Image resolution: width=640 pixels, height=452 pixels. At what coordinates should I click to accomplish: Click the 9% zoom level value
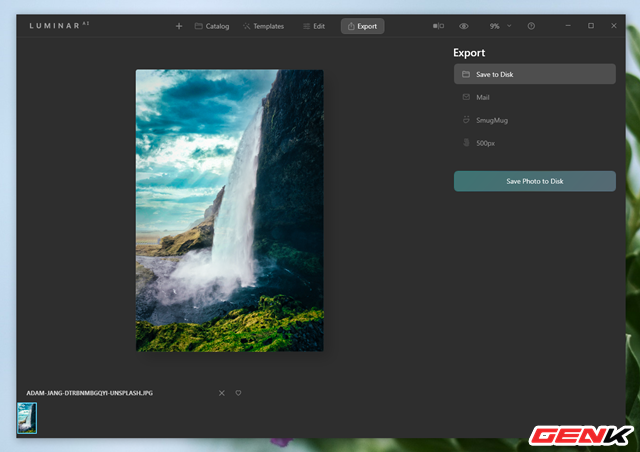494,26
